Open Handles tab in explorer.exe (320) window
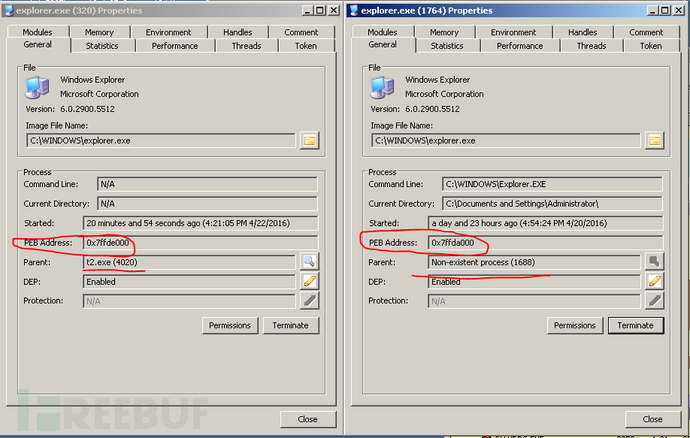This screenshot has height=438, width=690. coord(238,32)
